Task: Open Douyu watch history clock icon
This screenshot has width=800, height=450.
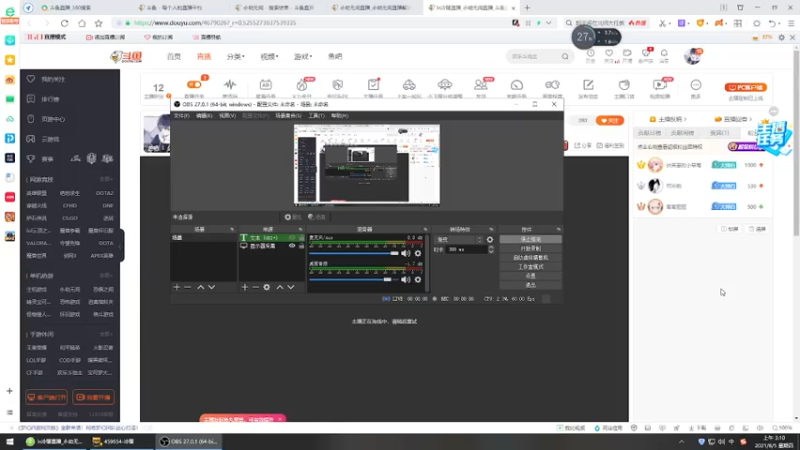Action: coord(590,53)
